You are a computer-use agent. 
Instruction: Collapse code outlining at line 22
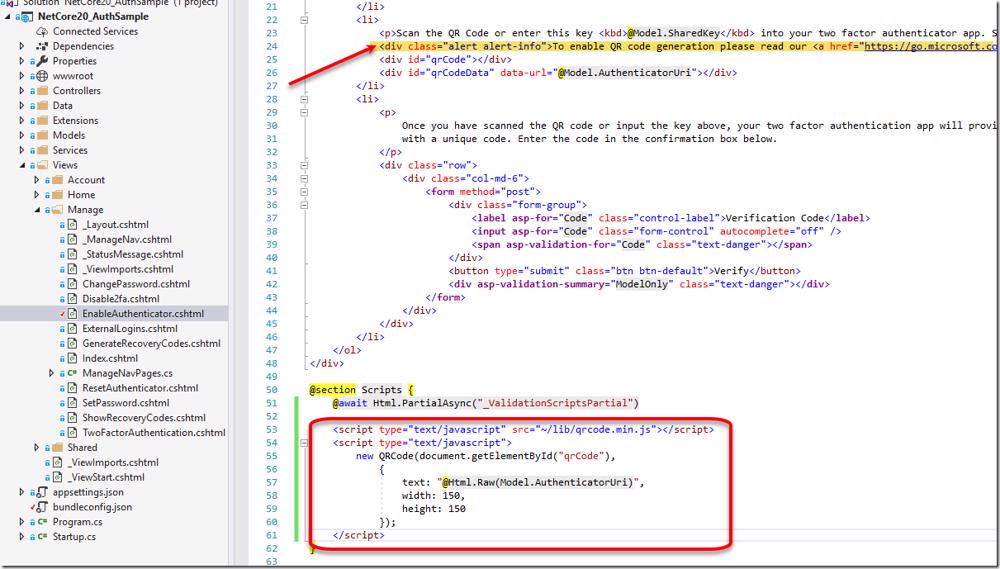(304, 20)
